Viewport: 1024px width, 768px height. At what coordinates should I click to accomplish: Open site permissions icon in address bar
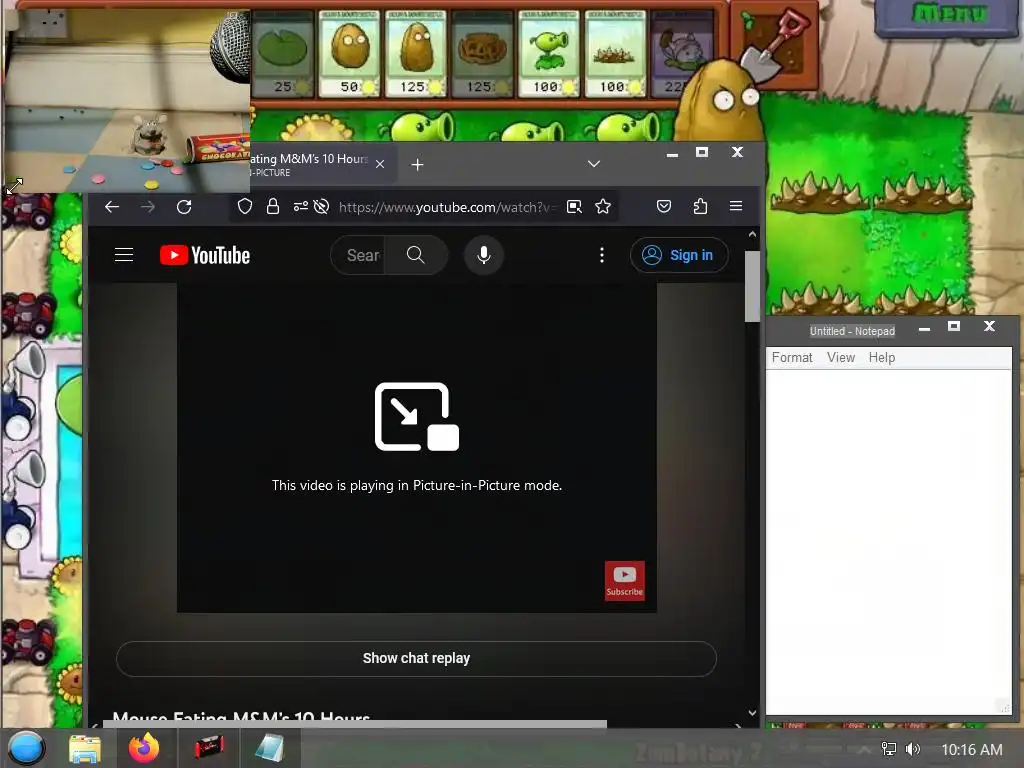300,207
